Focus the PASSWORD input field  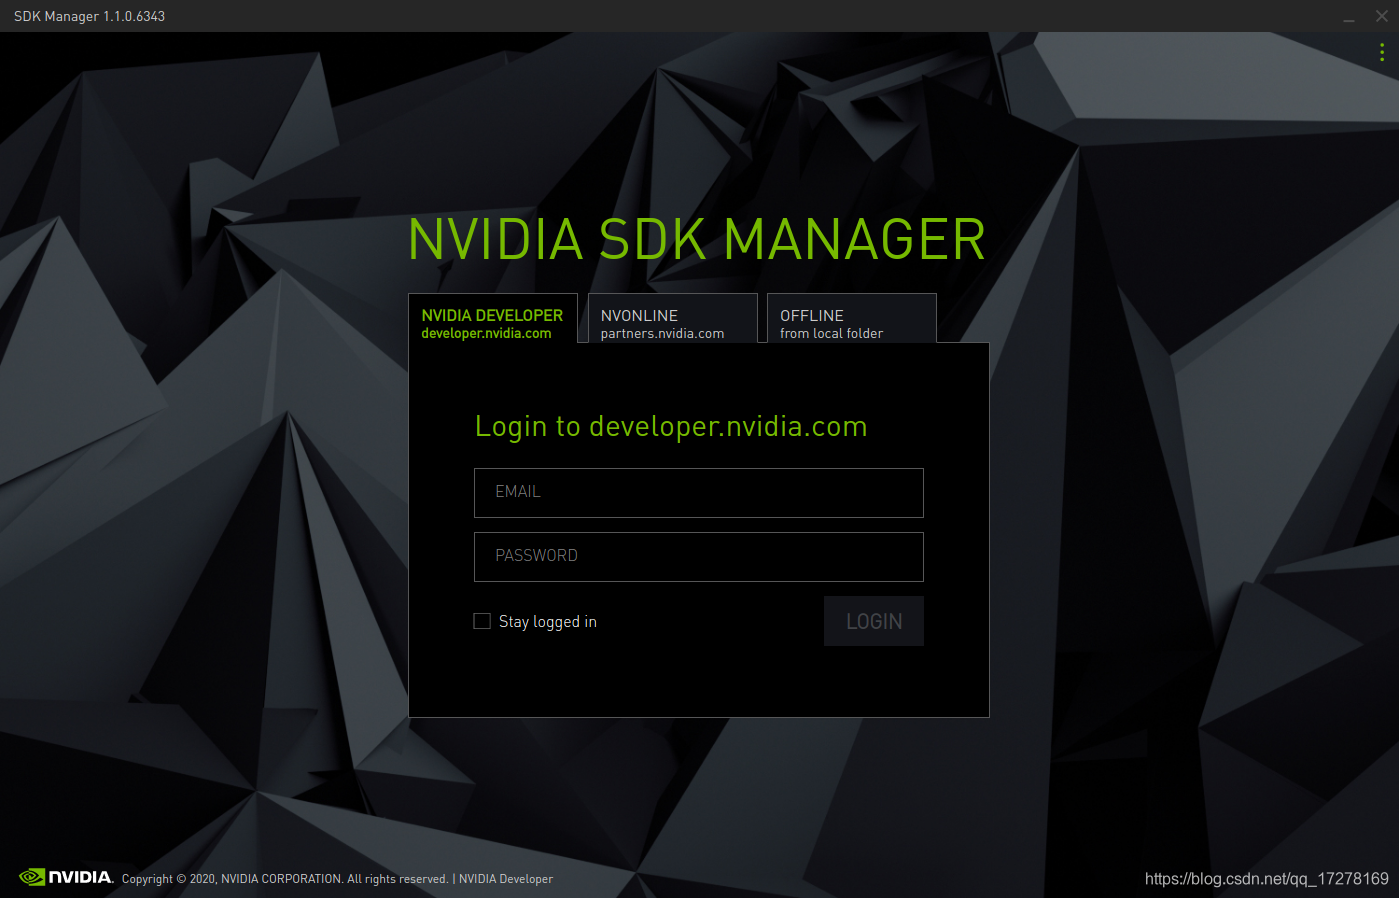pos(699,557)
